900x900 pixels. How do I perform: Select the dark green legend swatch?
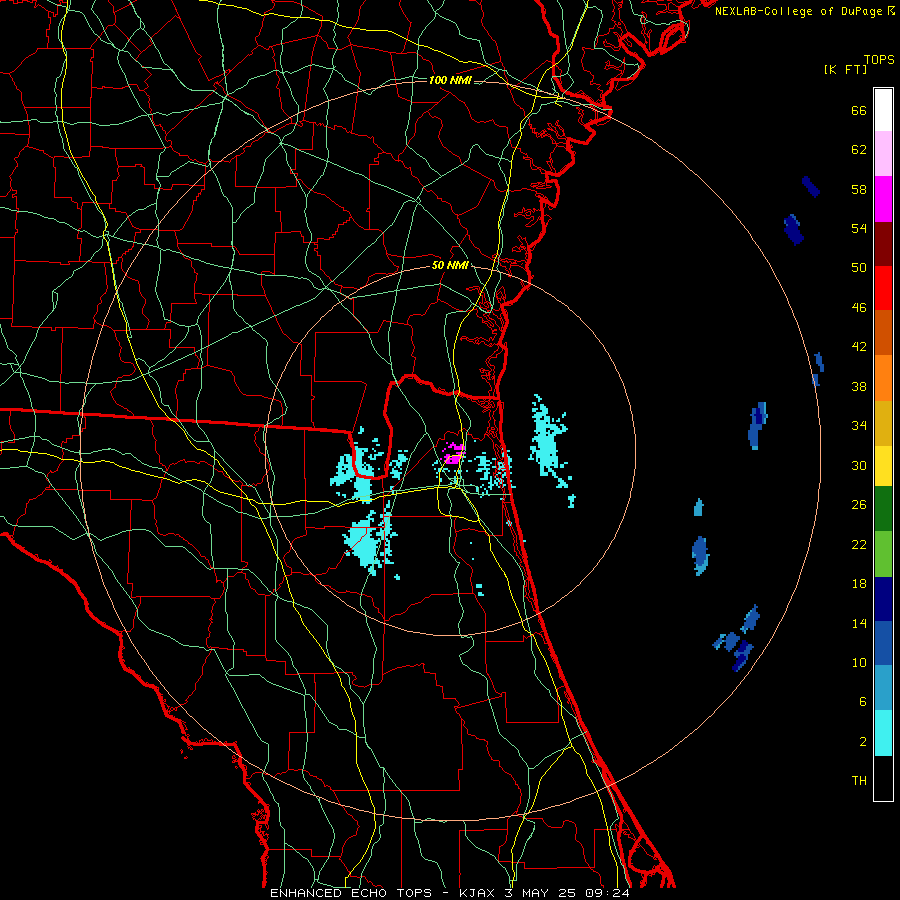point(883,509)
